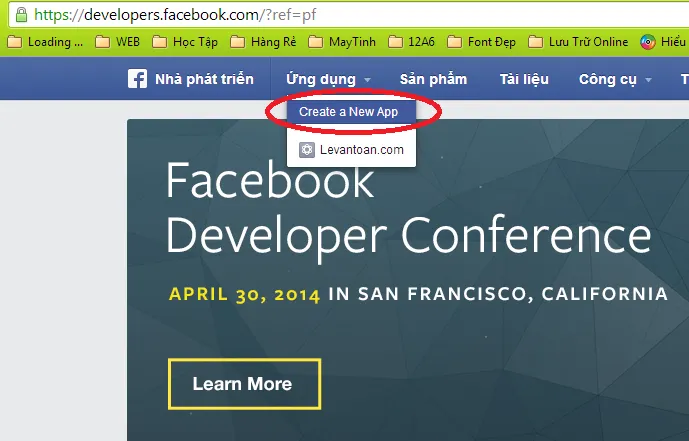Select Create a New App menu entry
Viewport: 689px width, 441px height.
point(351,112)
